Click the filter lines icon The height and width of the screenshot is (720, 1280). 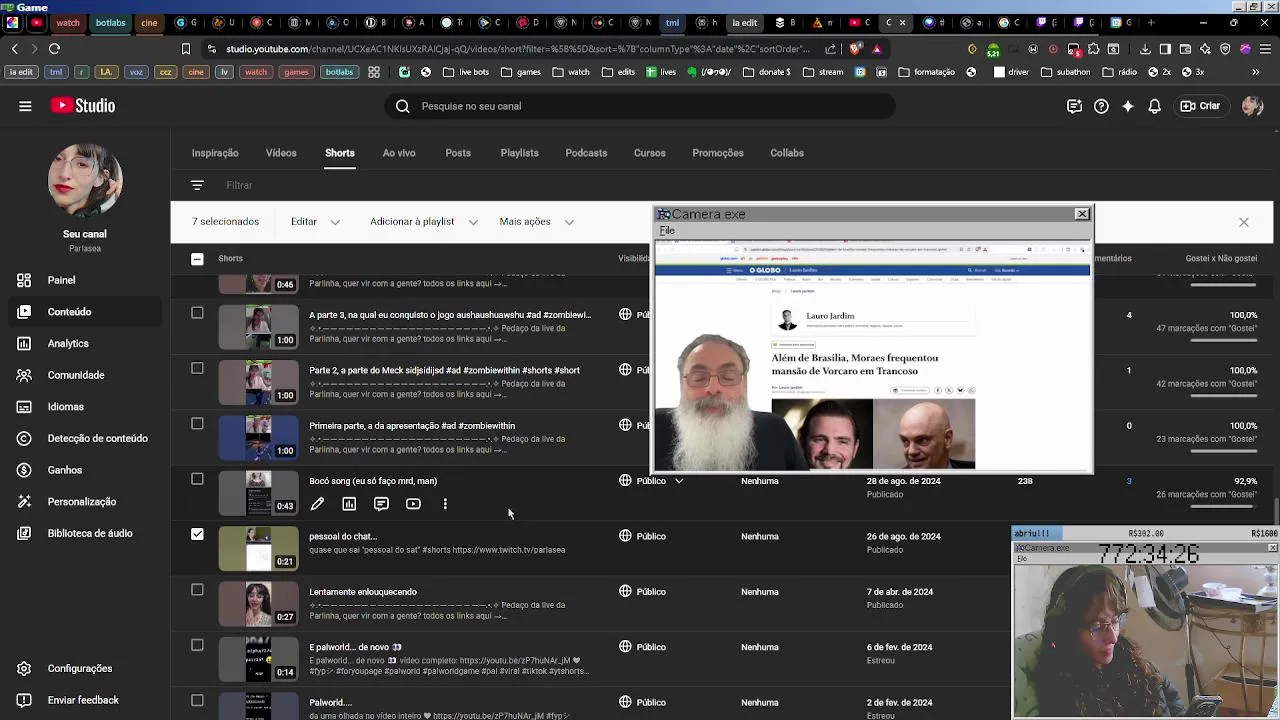coord(197,185)
